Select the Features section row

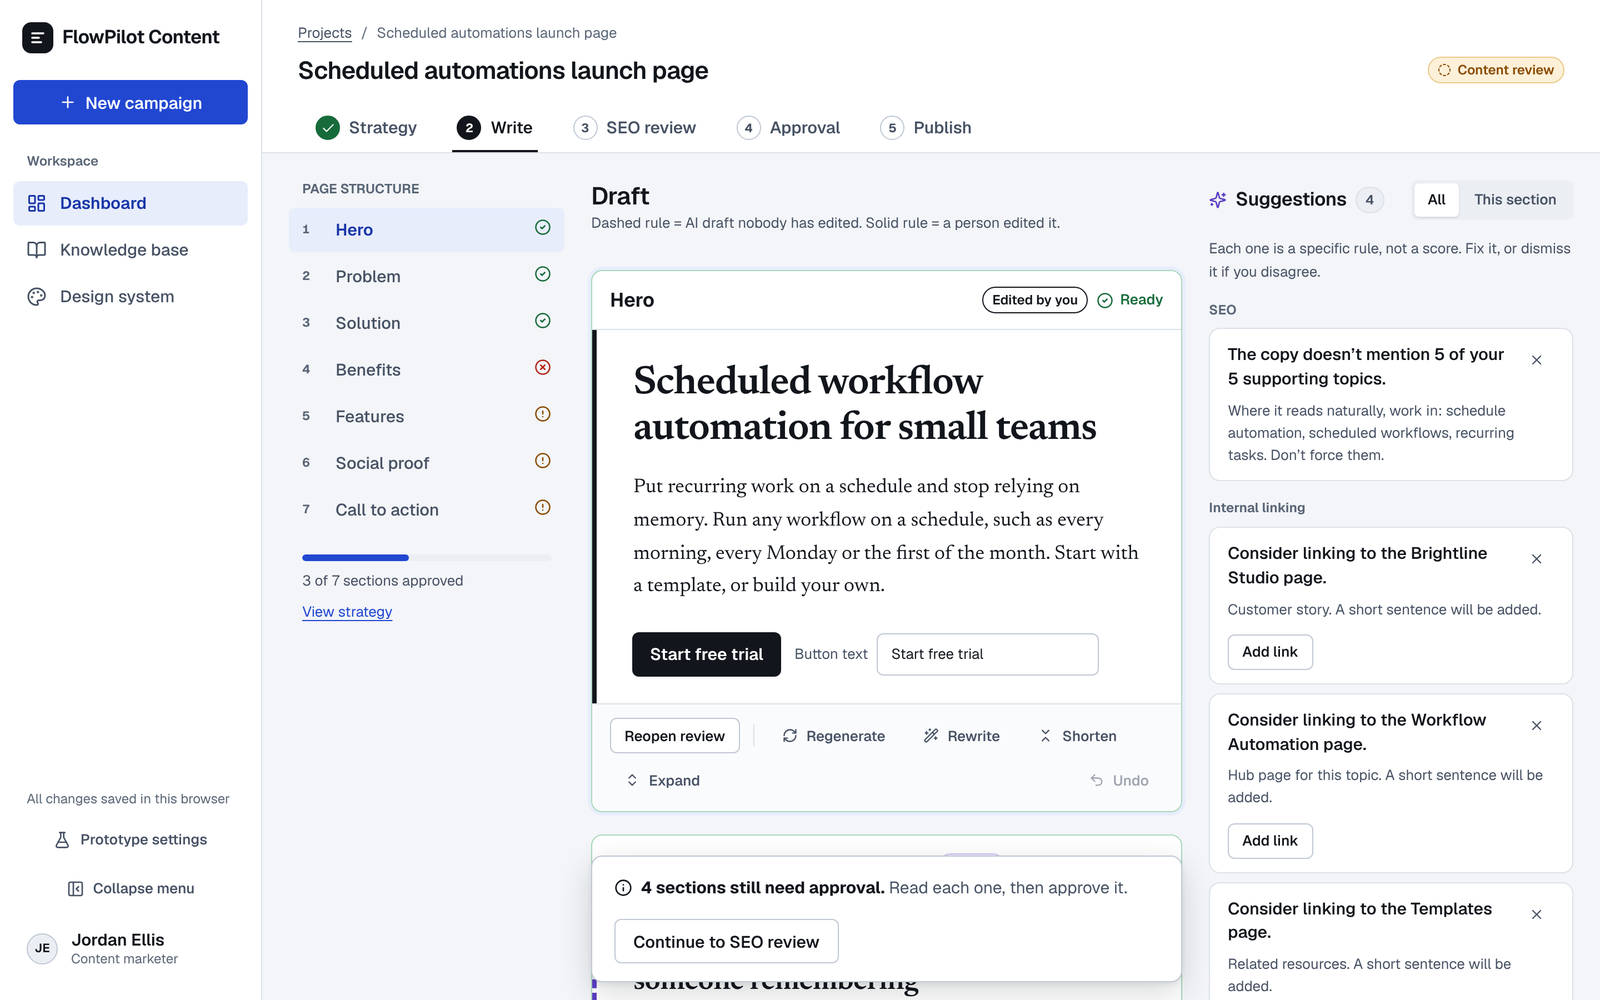427,416
